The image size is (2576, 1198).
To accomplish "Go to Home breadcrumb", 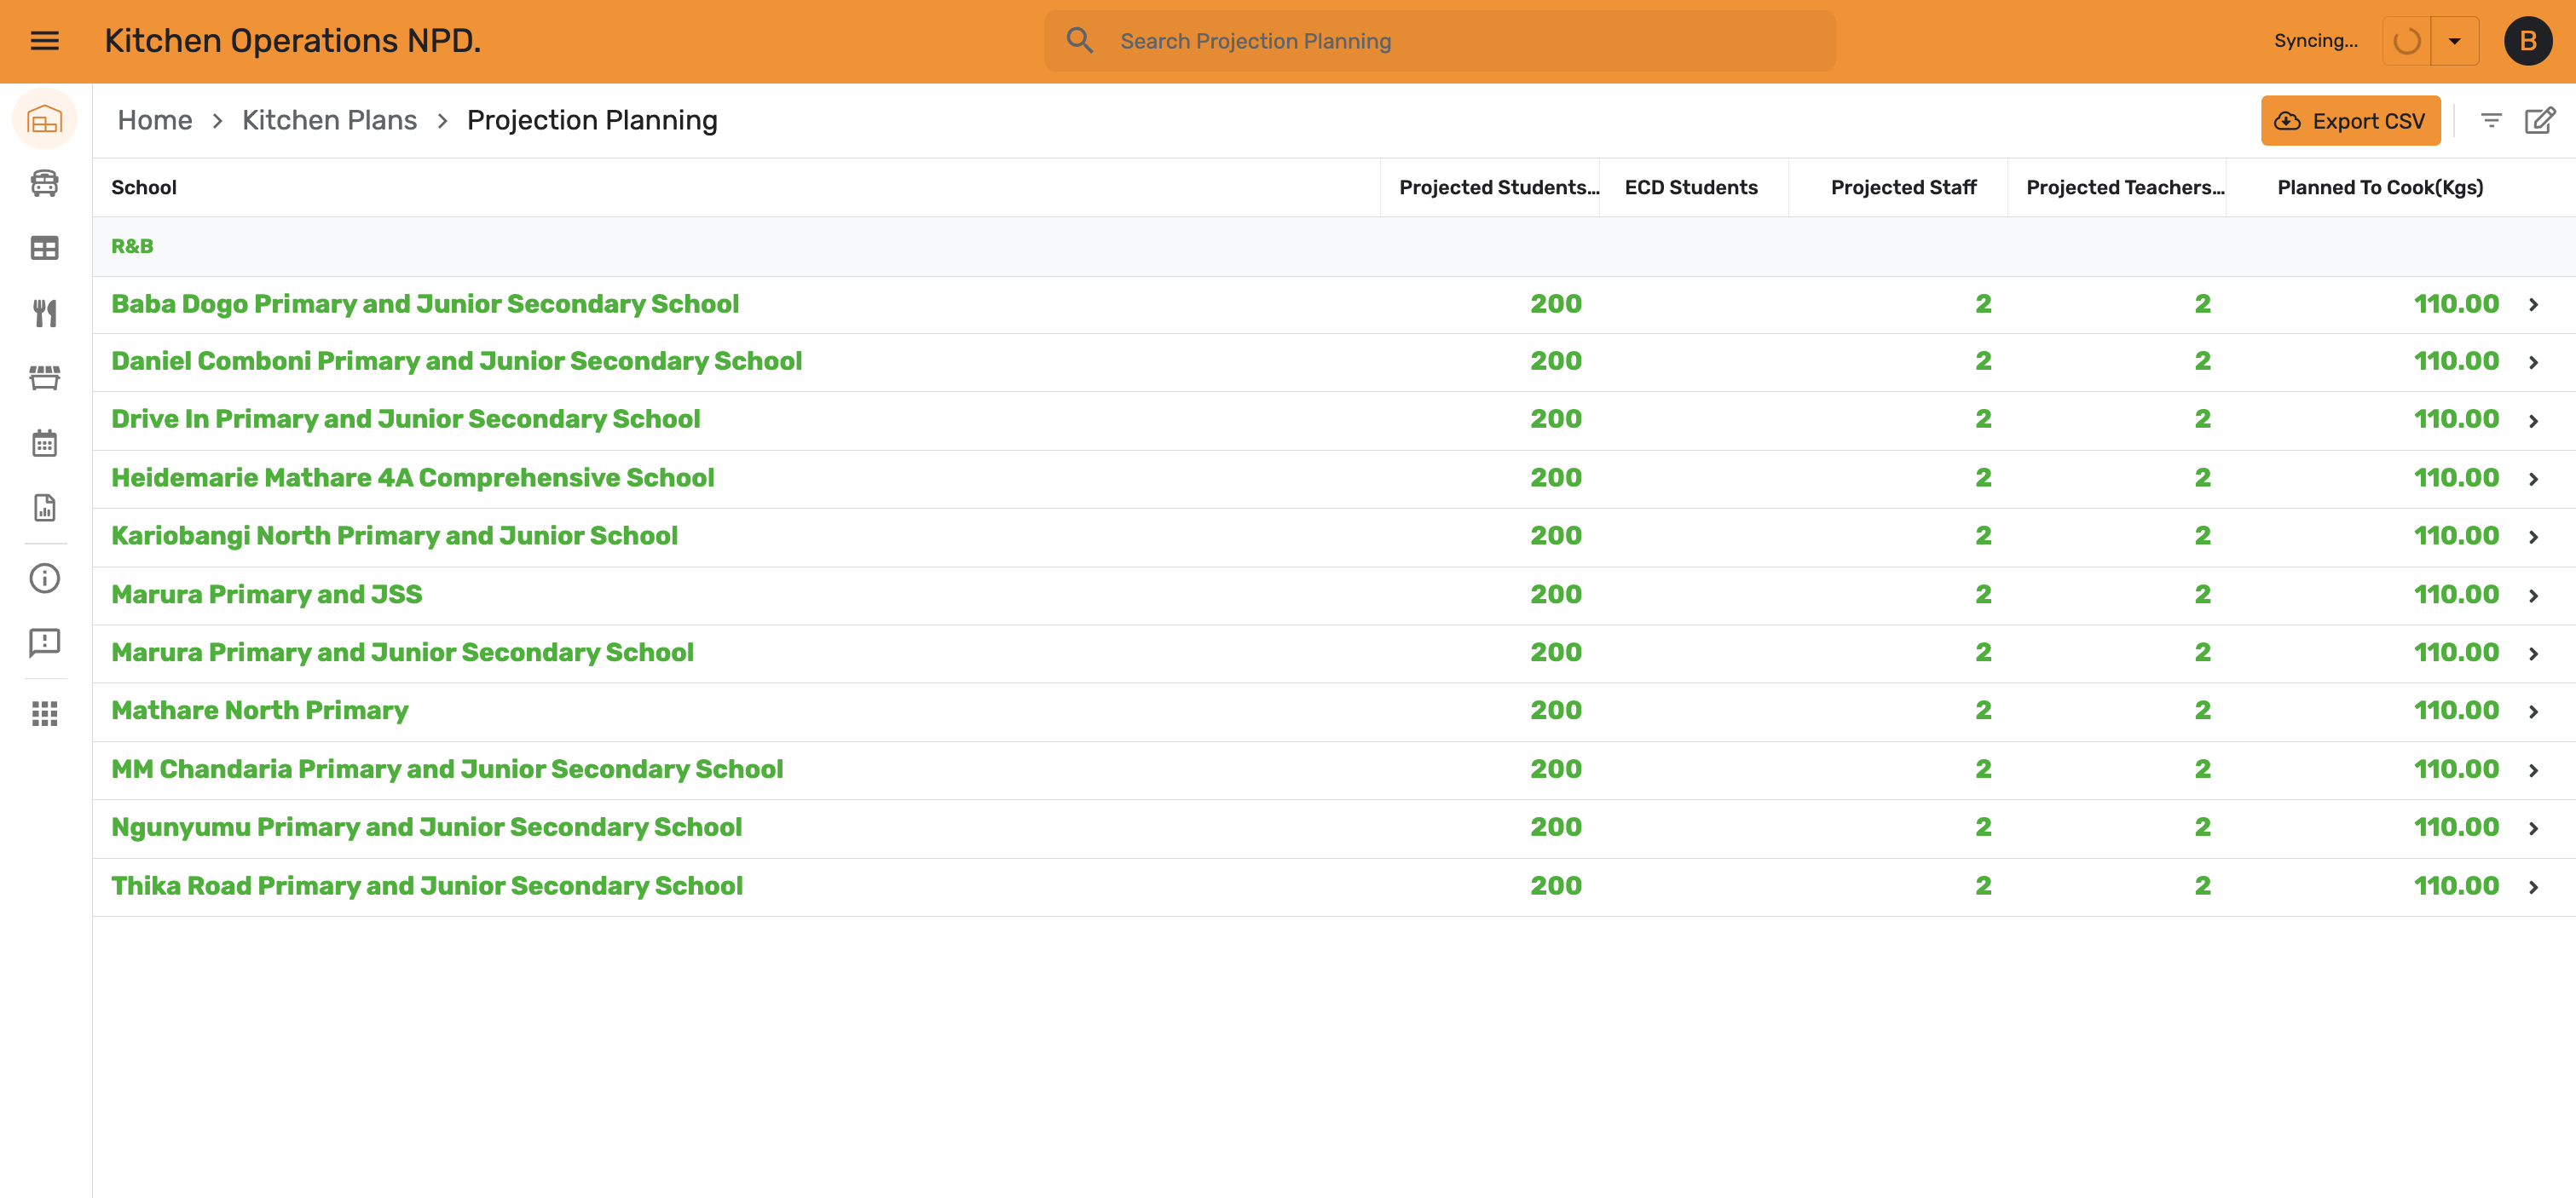I will (155, 120).
